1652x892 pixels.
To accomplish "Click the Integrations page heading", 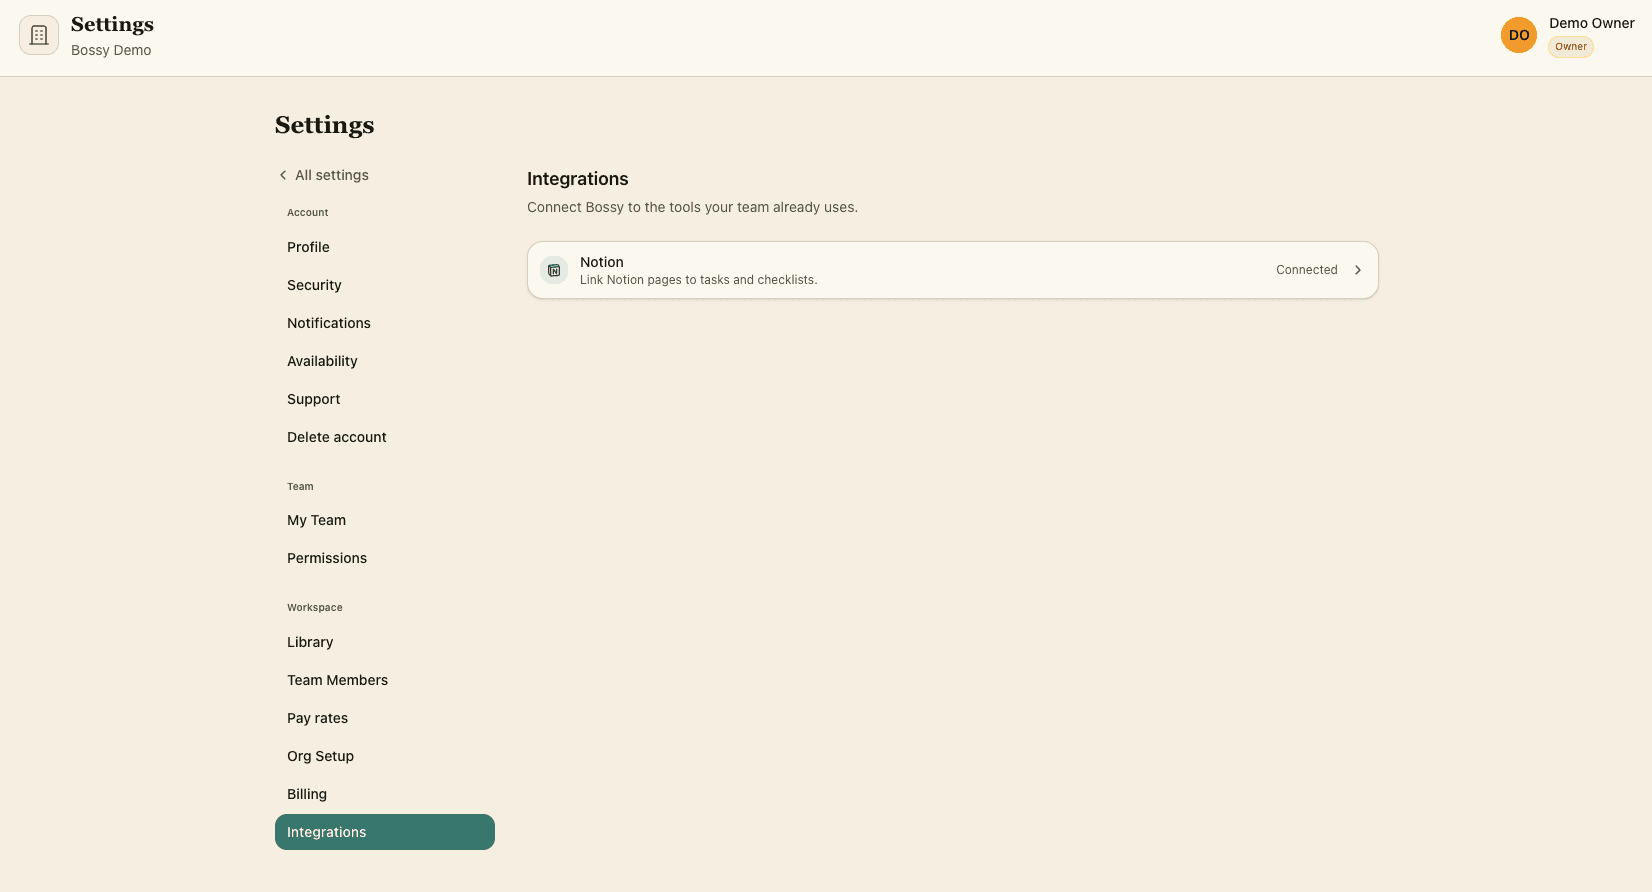I will tap(578, 179).
